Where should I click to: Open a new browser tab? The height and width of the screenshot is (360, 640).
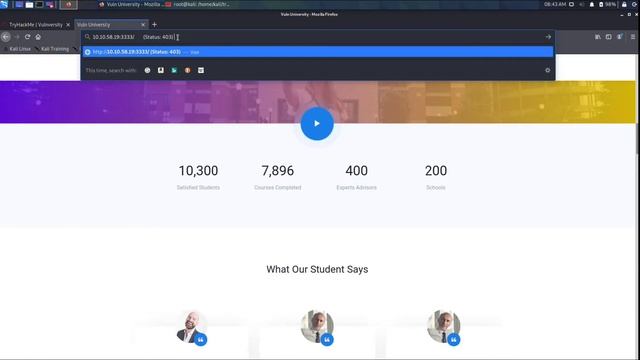pos(154,24)
